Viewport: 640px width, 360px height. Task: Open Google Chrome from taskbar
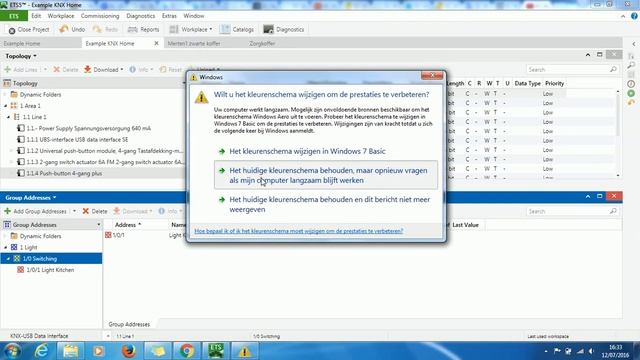[187, 351]
